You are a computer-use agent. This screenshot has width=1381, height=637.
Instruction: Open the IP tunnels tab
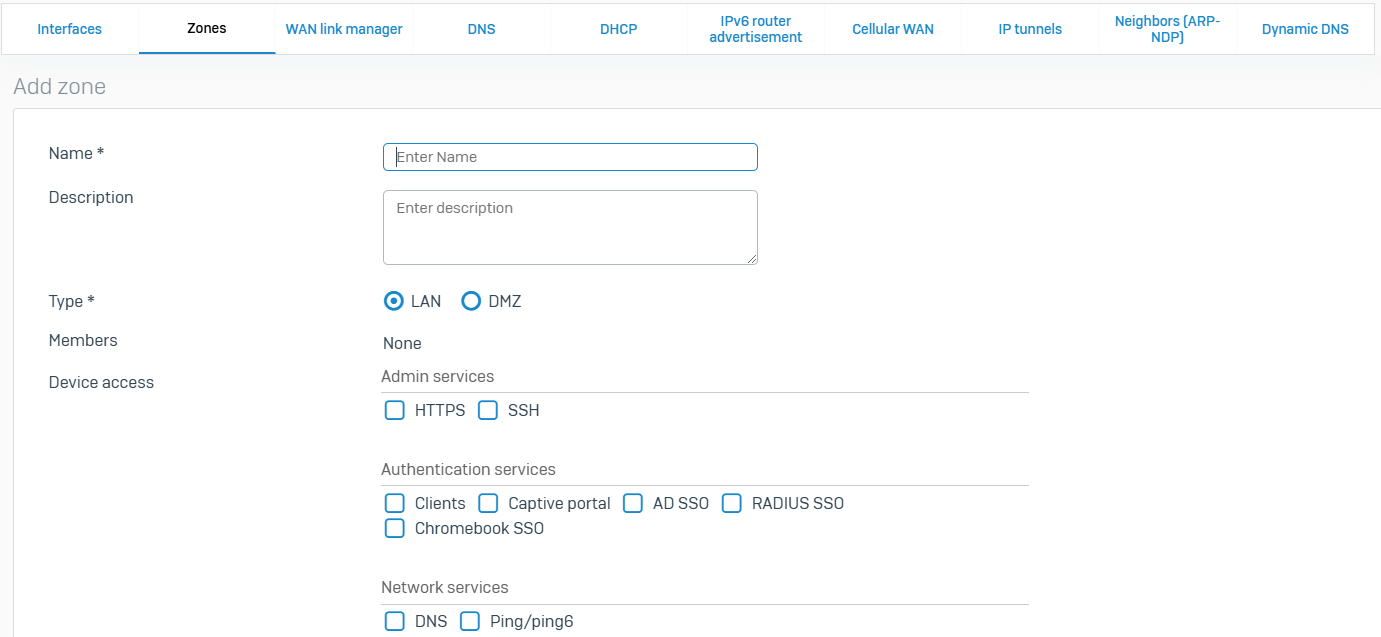point(1030,29)
